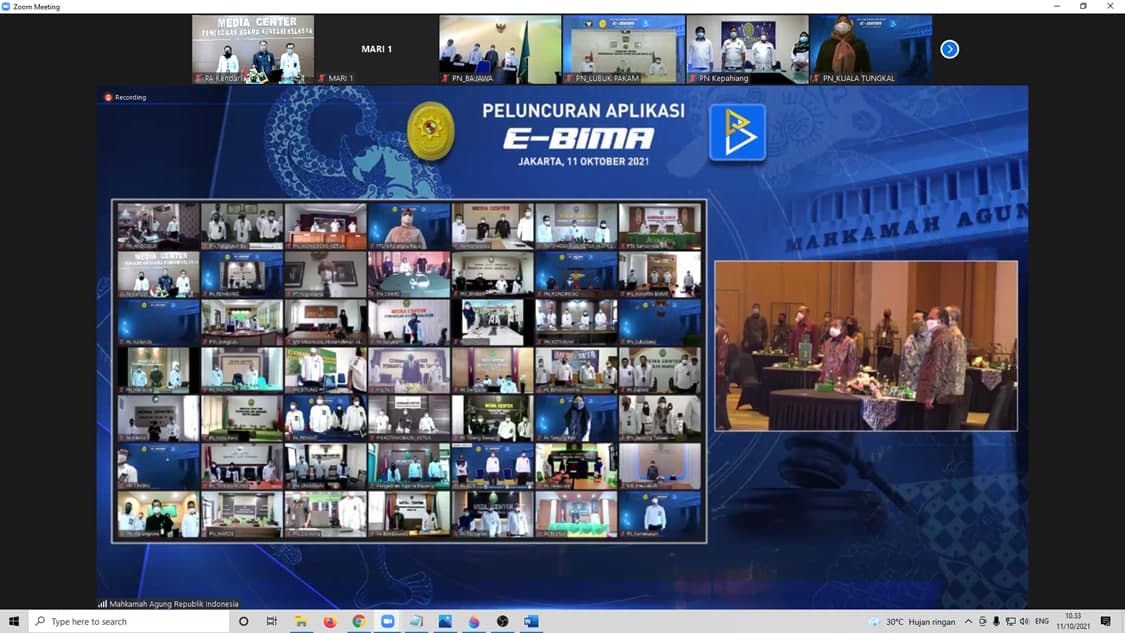
Task: Click the microphone tray icon
Action: tap(996, 622)
